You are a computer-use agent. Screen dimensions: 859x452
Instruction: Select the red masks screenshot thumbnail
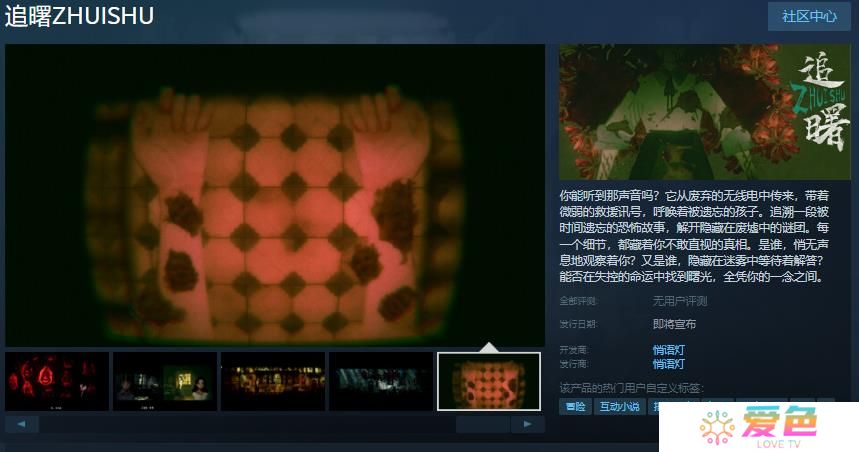pos(57,381)
